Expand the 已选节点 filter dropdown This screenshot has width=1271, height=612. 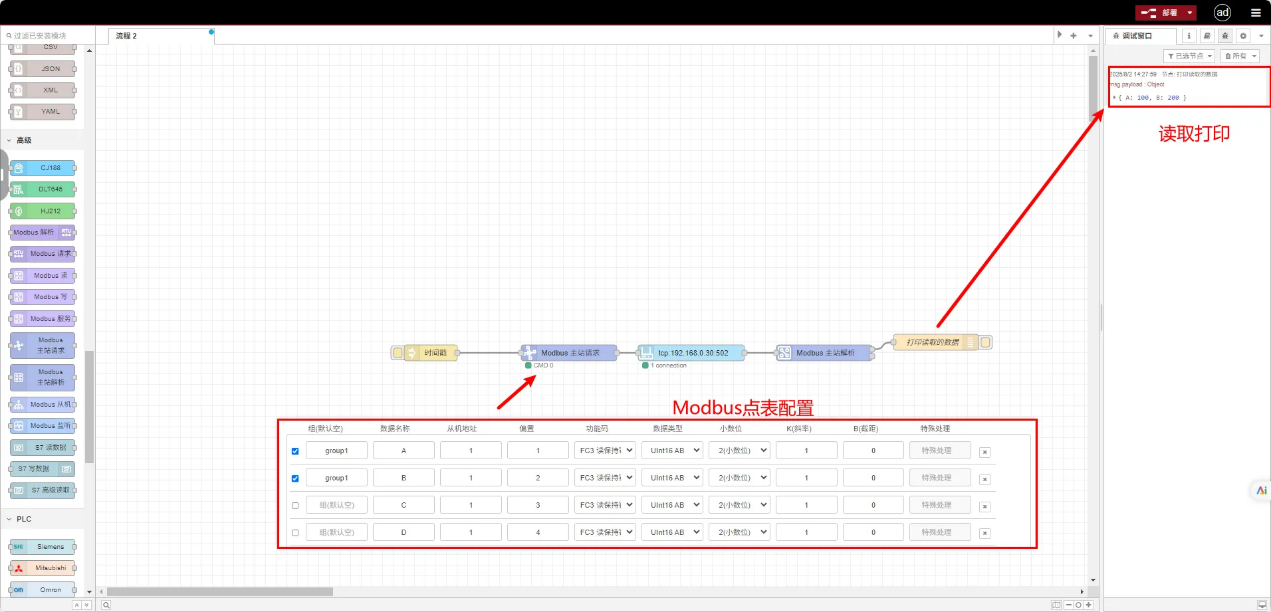1190,56
